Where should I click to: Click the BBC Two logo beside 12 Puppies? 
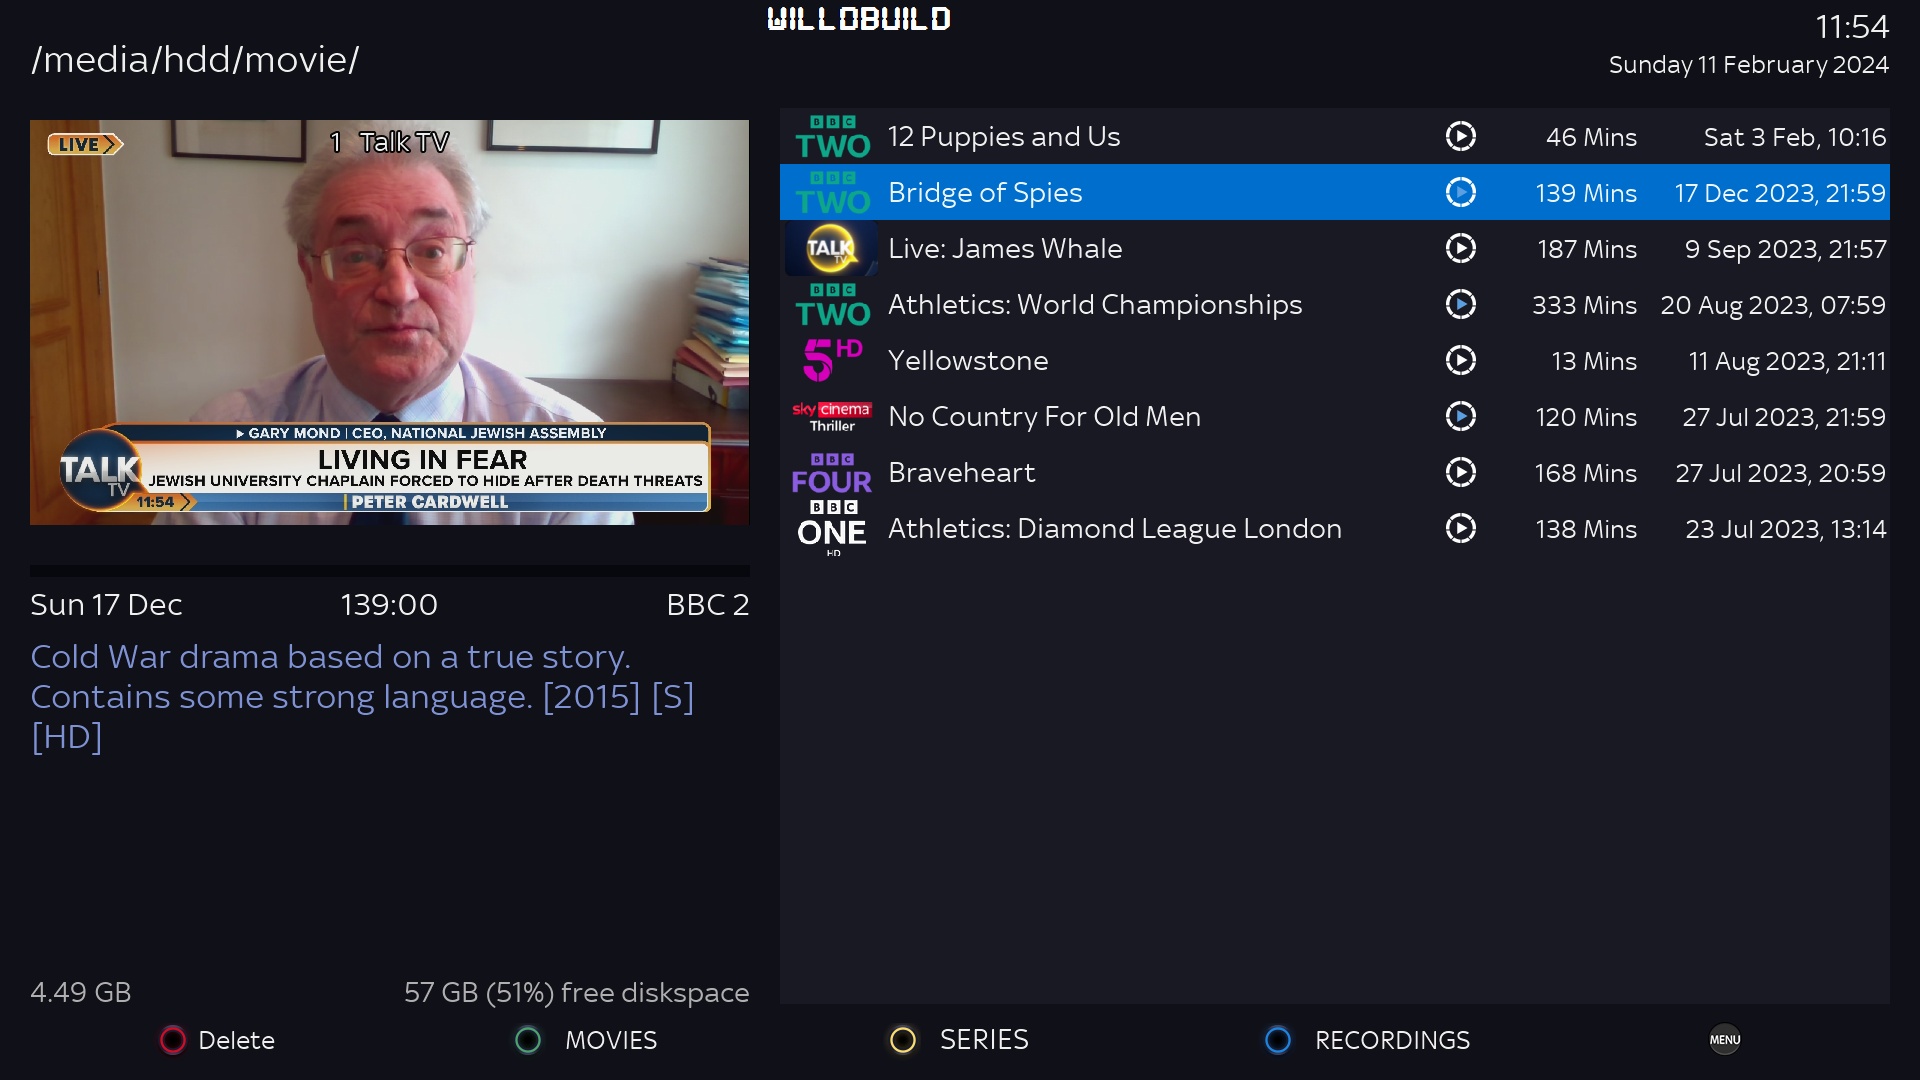point(832,137)
